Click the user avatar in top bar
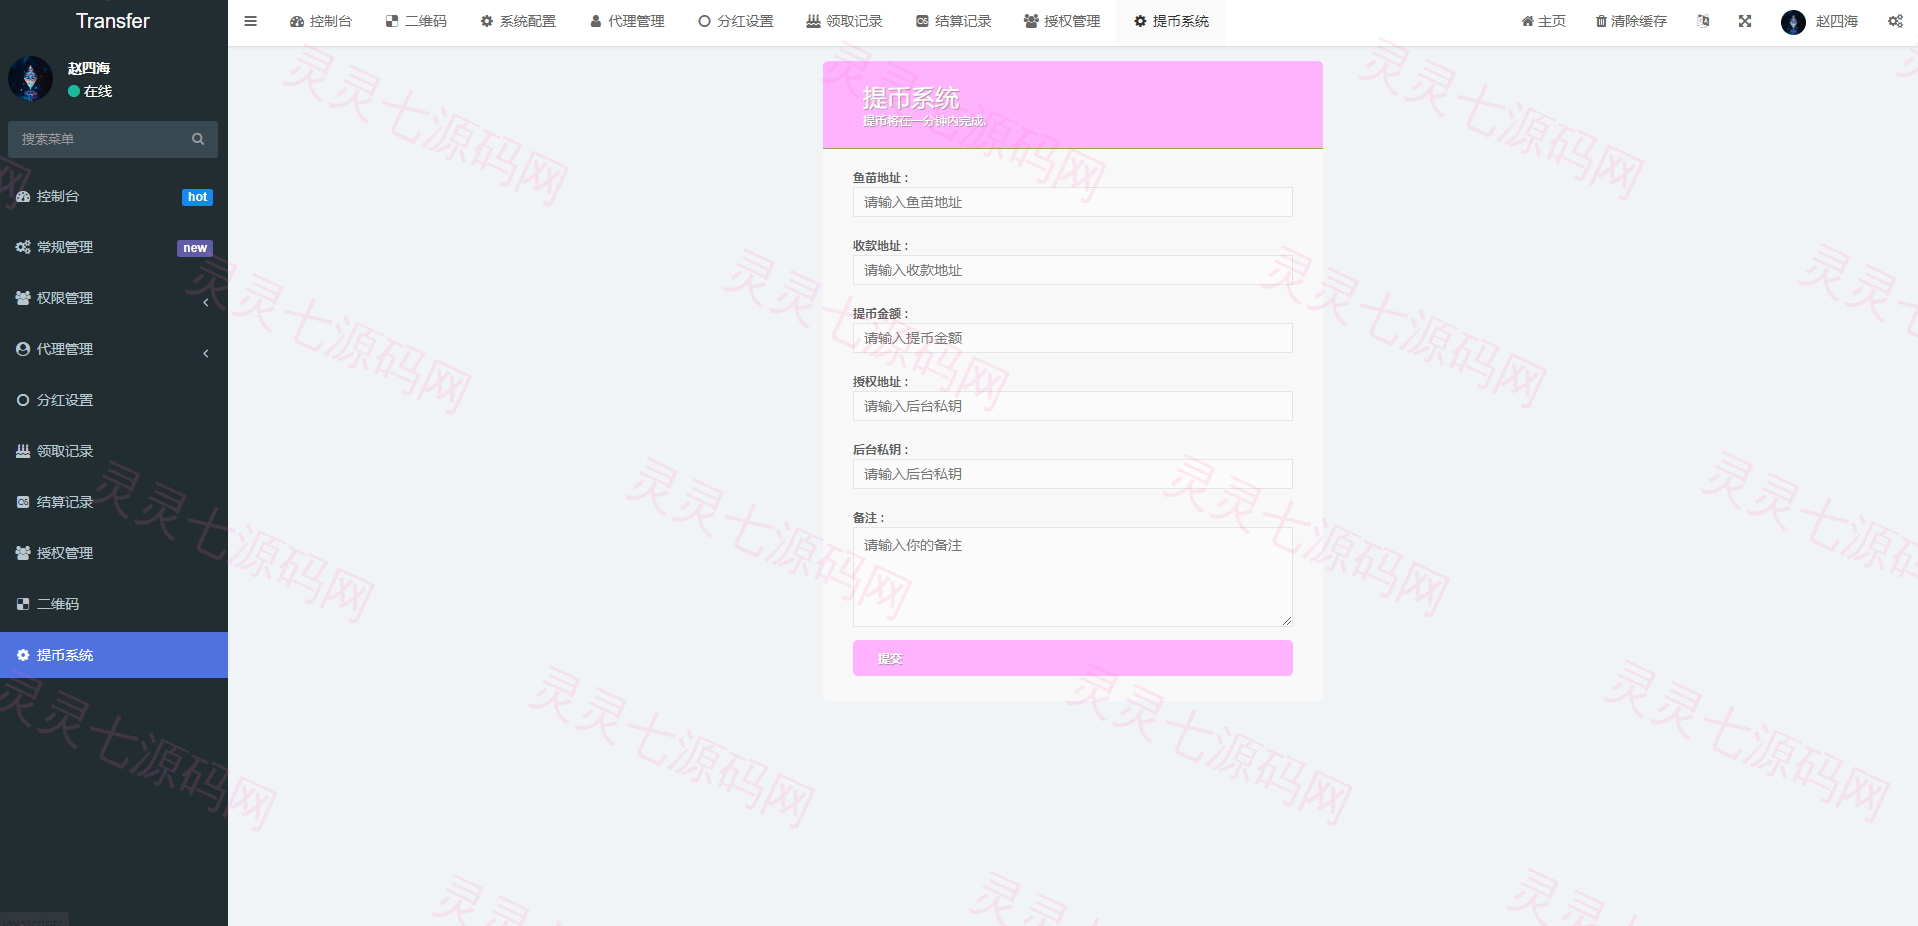This screenshot has height=926, width=1918. pos(1793,22)
